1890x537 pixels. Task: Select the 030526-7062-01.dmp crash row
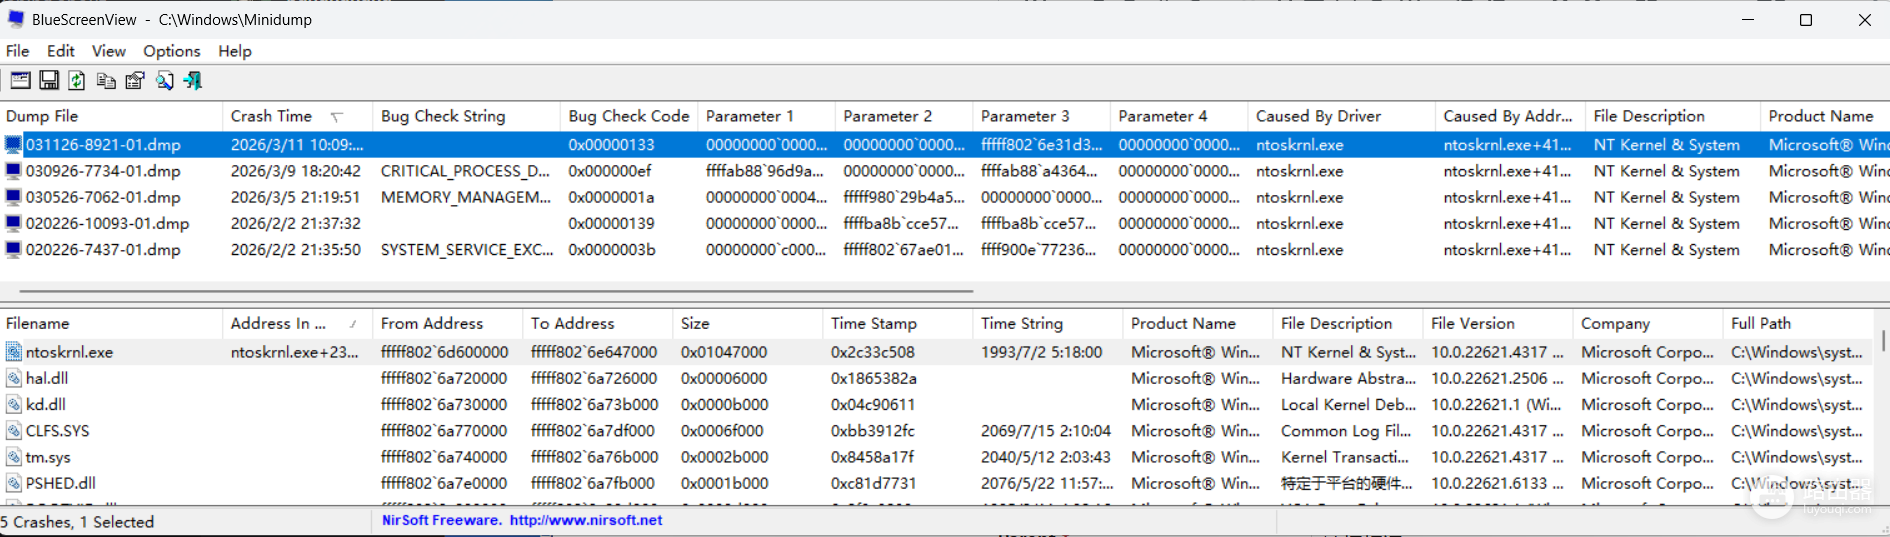pyautogui.click(x=945, y=197)
